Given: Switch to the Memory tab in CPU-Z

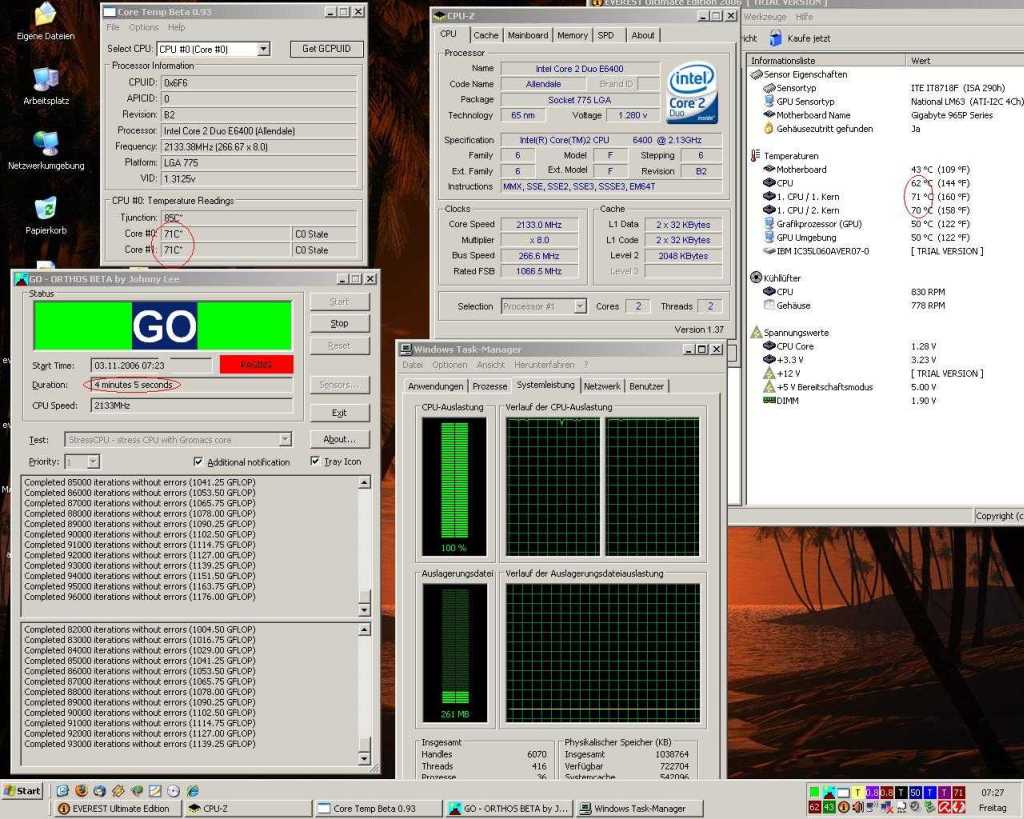Looking at the screenshot, I should 572,35.
